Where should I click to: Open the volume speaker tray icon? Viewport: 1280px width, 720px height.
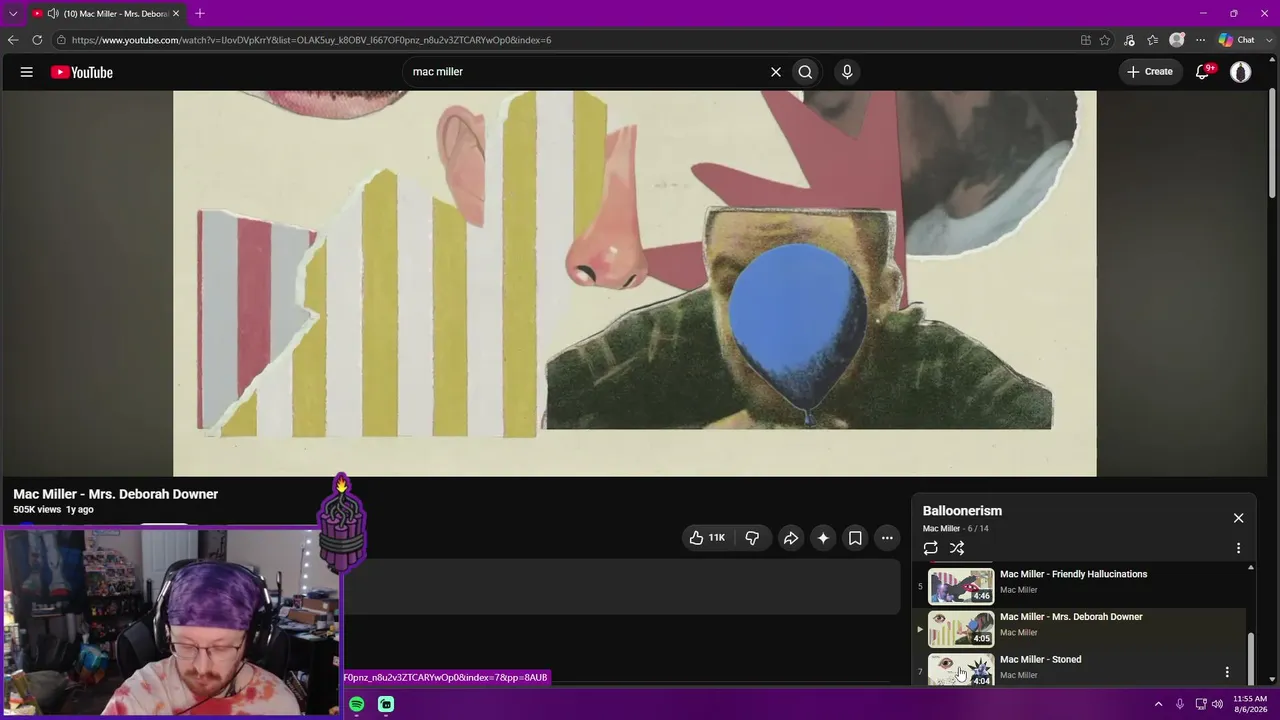click(x=1217, y=704)
